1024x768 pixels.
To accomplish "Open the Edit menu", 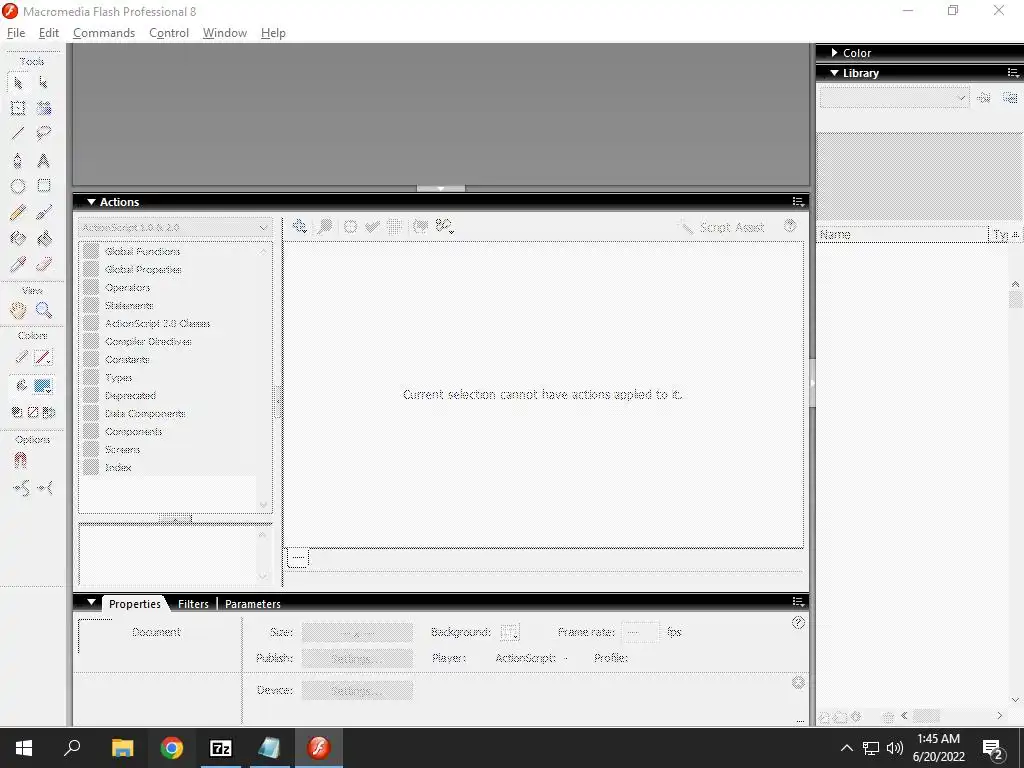I will point(49,33).
